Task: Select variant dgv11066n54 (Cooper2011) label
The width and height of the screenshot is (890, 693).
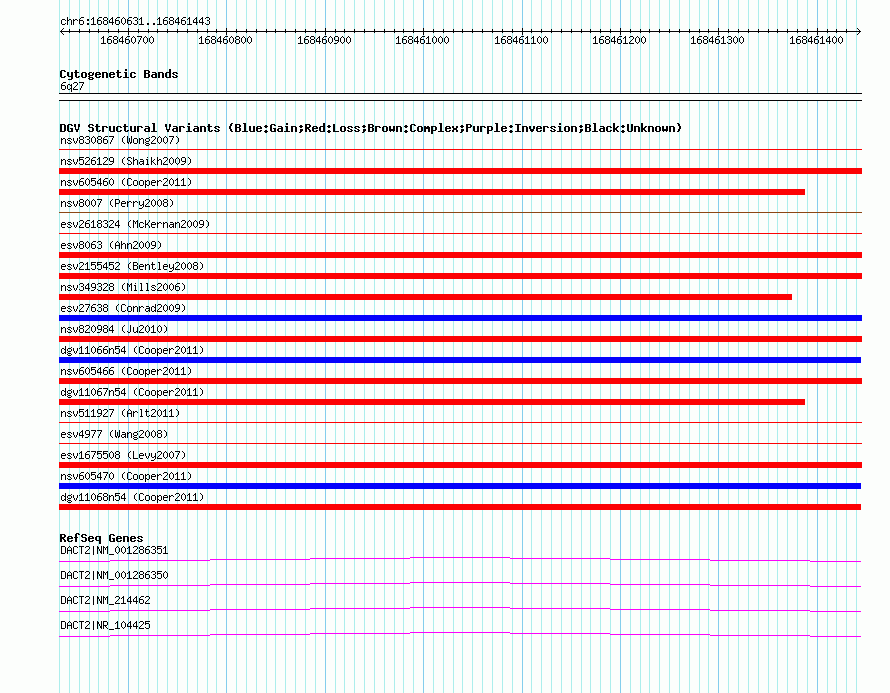Action: point(132,350)
